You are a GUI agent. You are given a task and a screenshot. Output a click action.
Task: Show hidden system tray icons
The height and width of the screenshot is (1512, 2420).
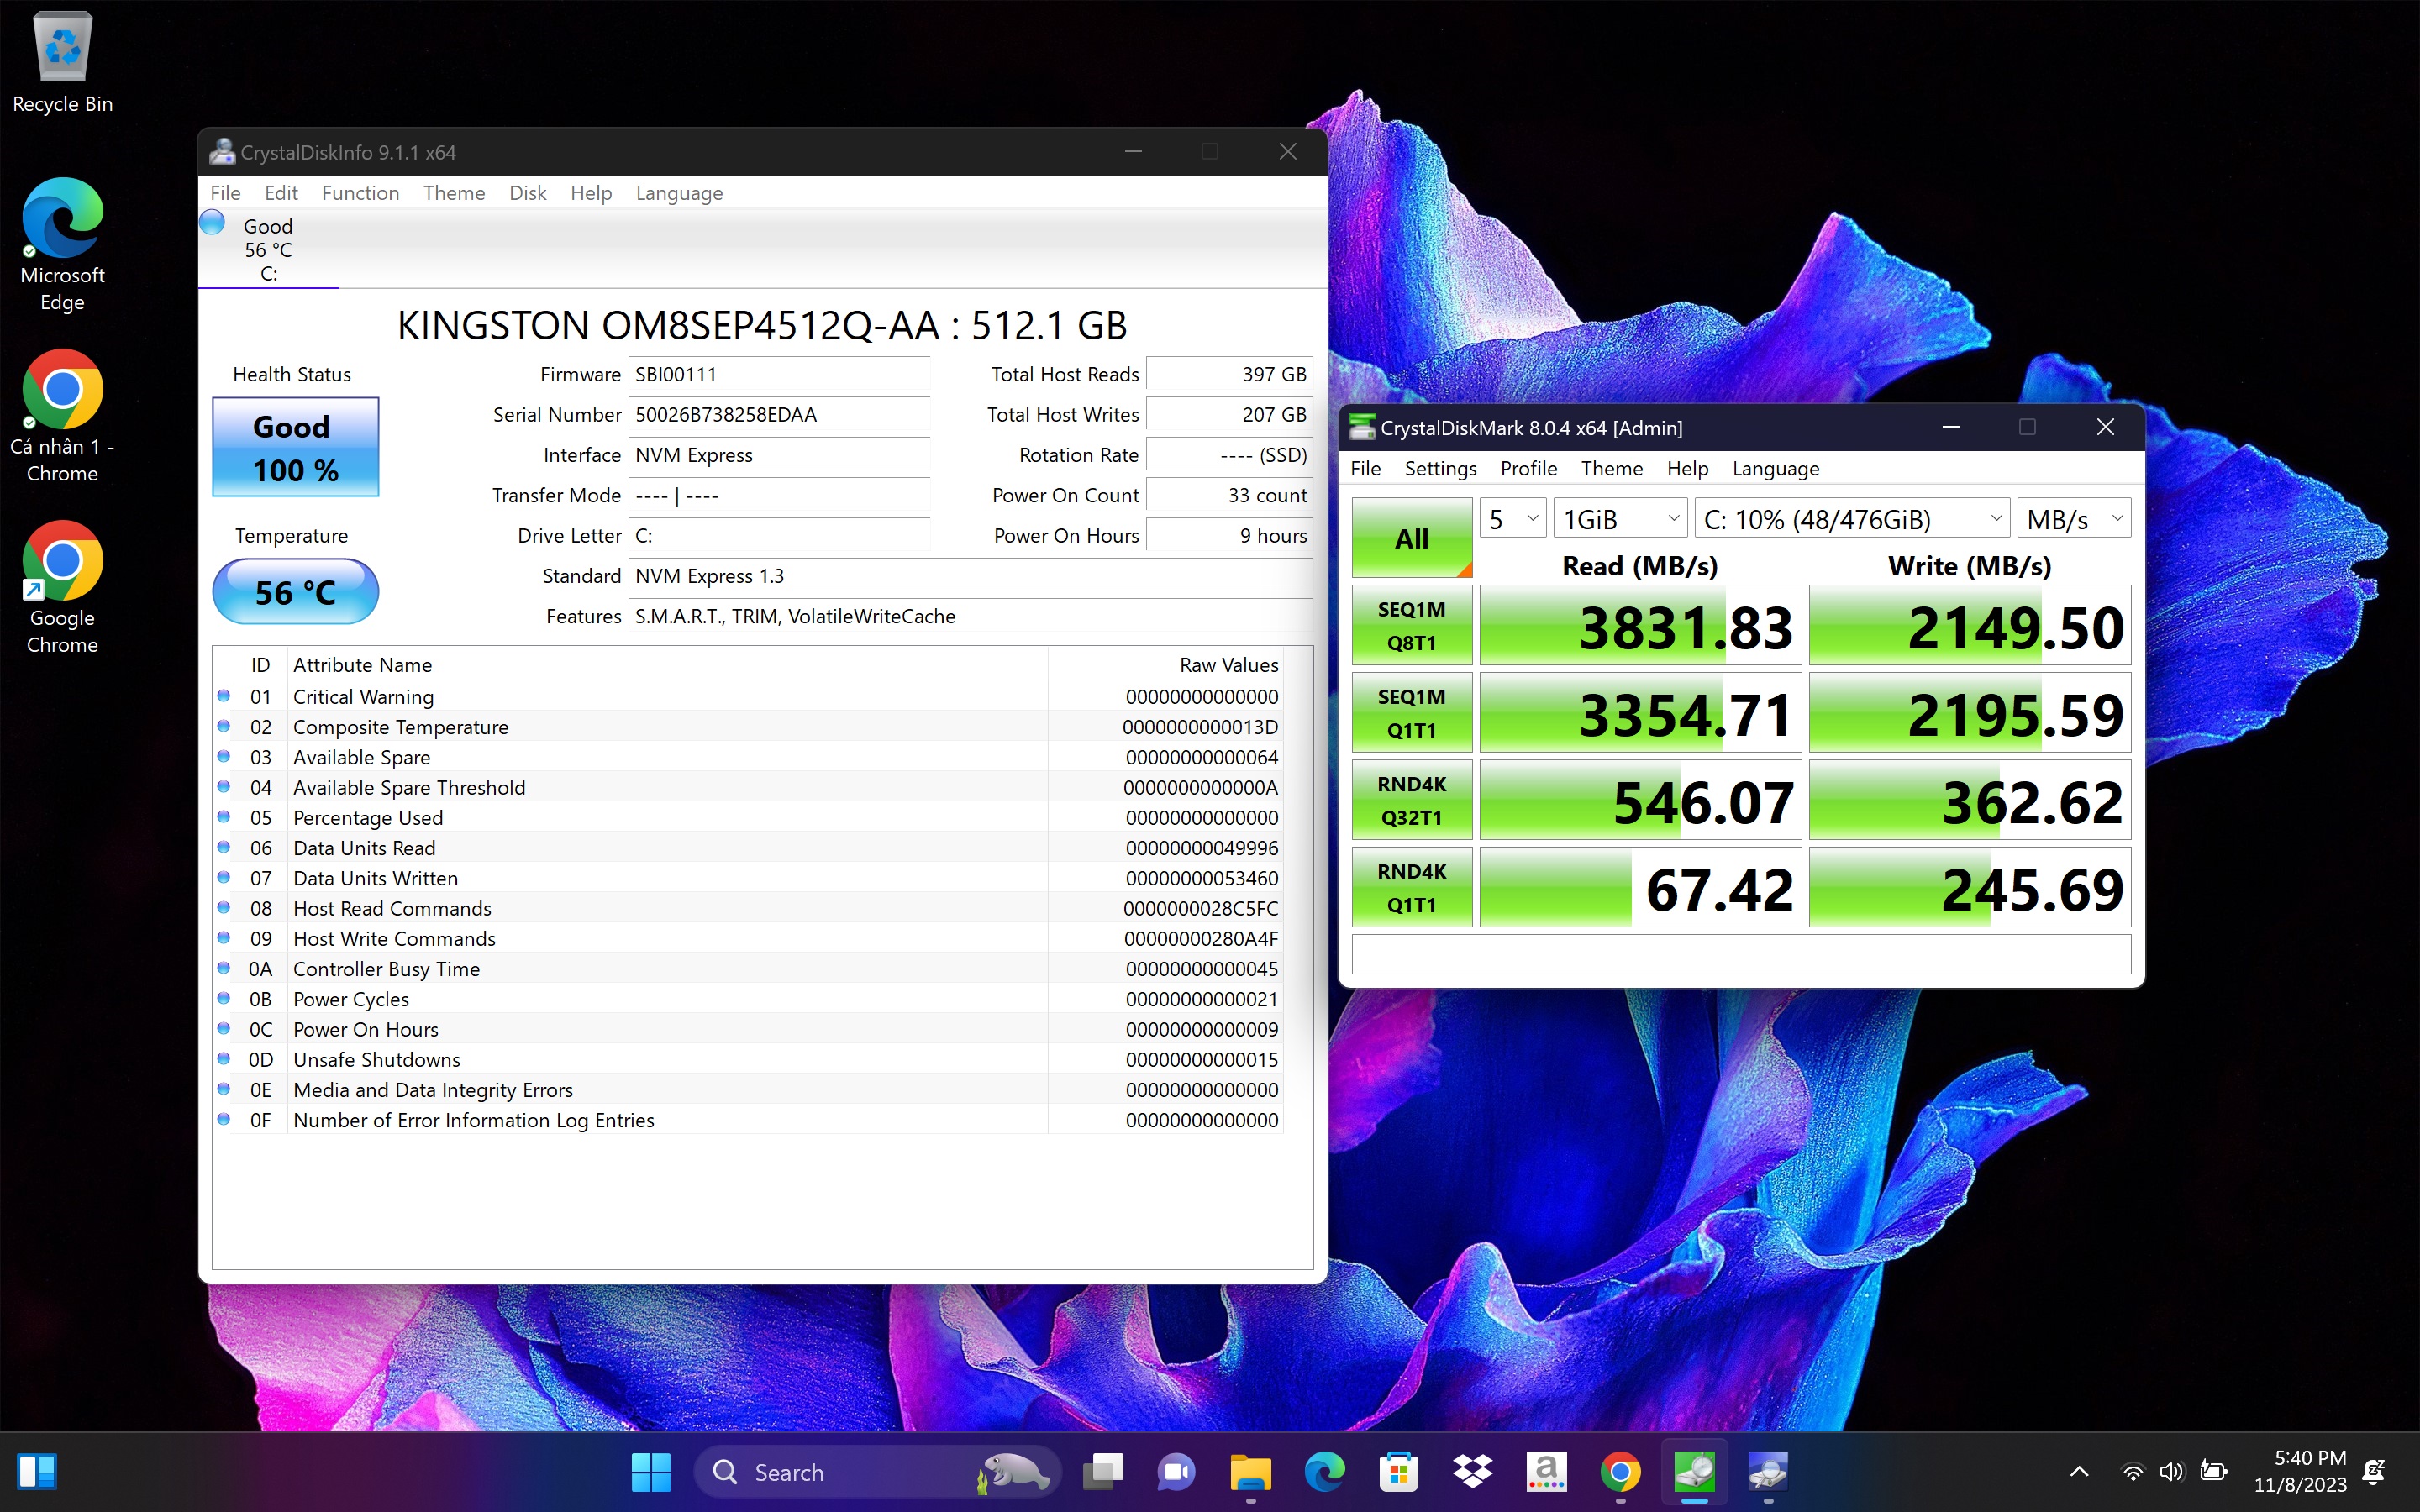pos(2079,1472)
